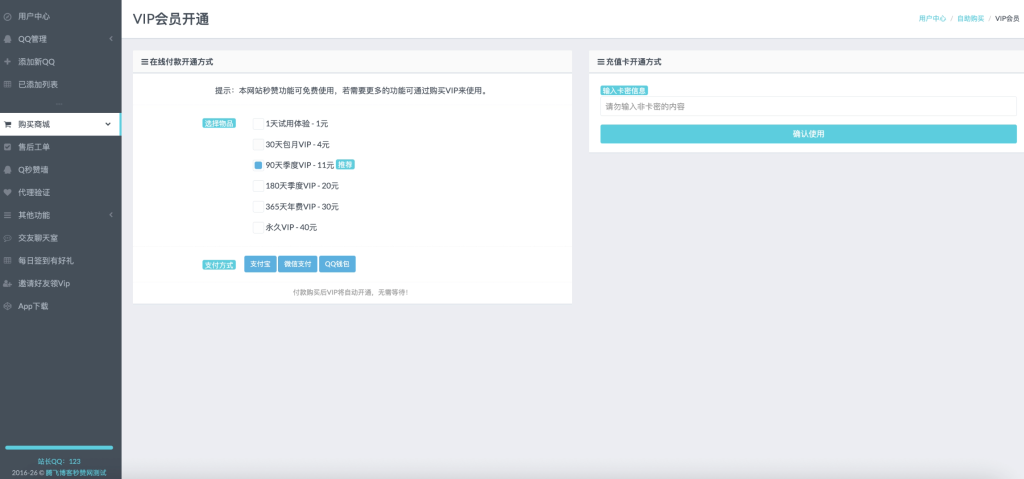
Task: Click the list icon beside 已添加列表
Action: [x=8, y=84]
